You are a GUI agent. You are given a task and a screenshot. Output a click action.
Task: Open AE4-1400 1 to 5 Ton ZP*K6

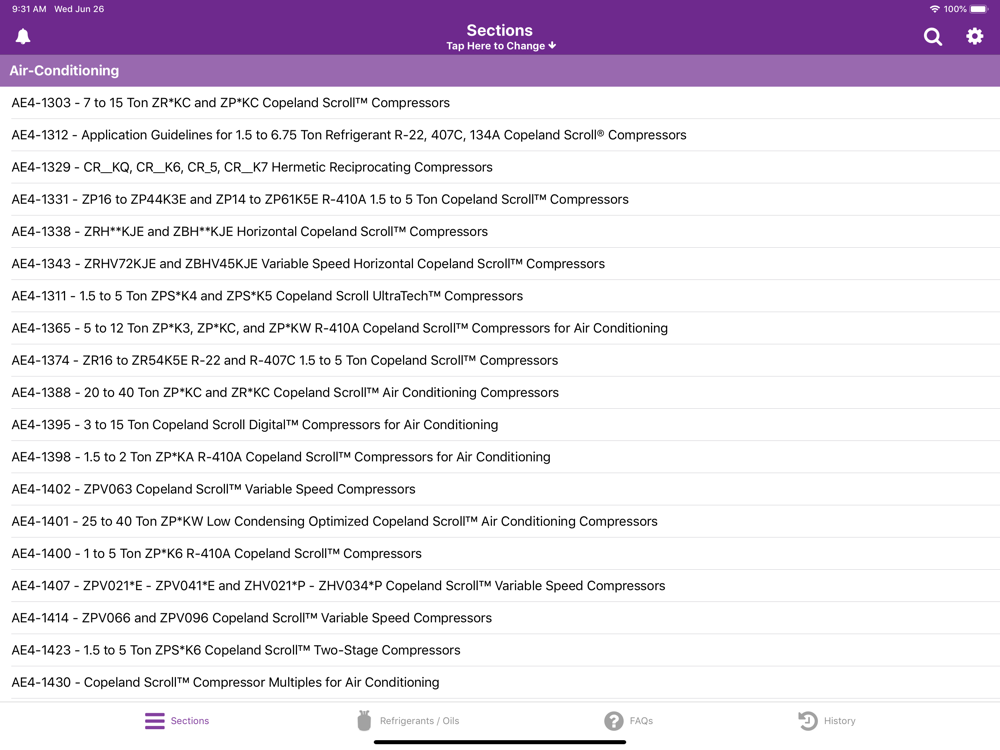click(500, 554)
